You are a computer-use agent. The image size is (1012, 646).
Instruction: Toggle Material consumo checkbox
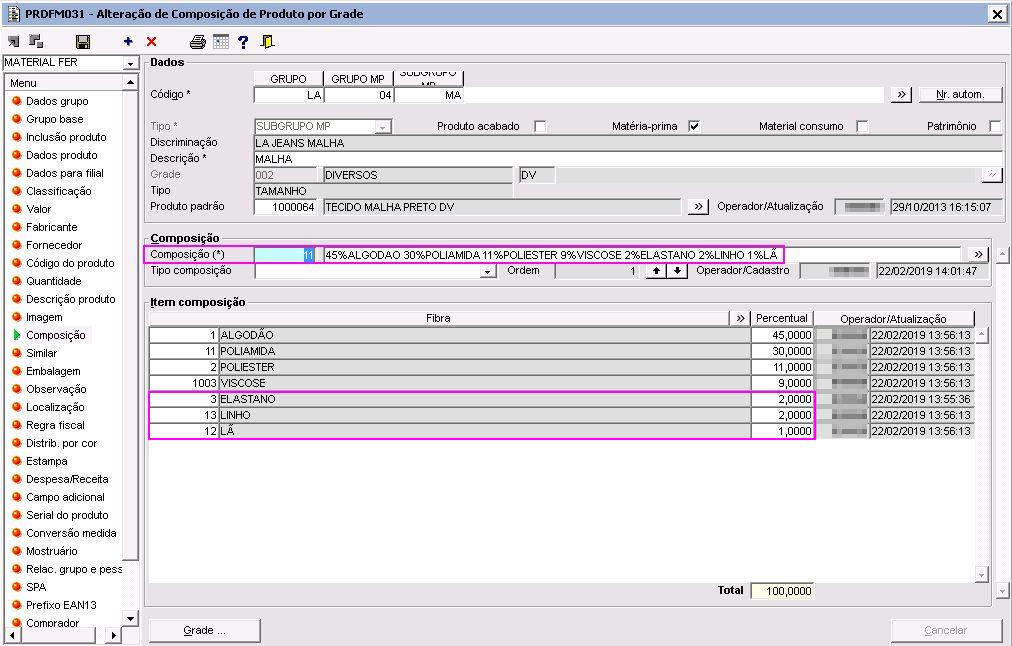tap(862, 126)
